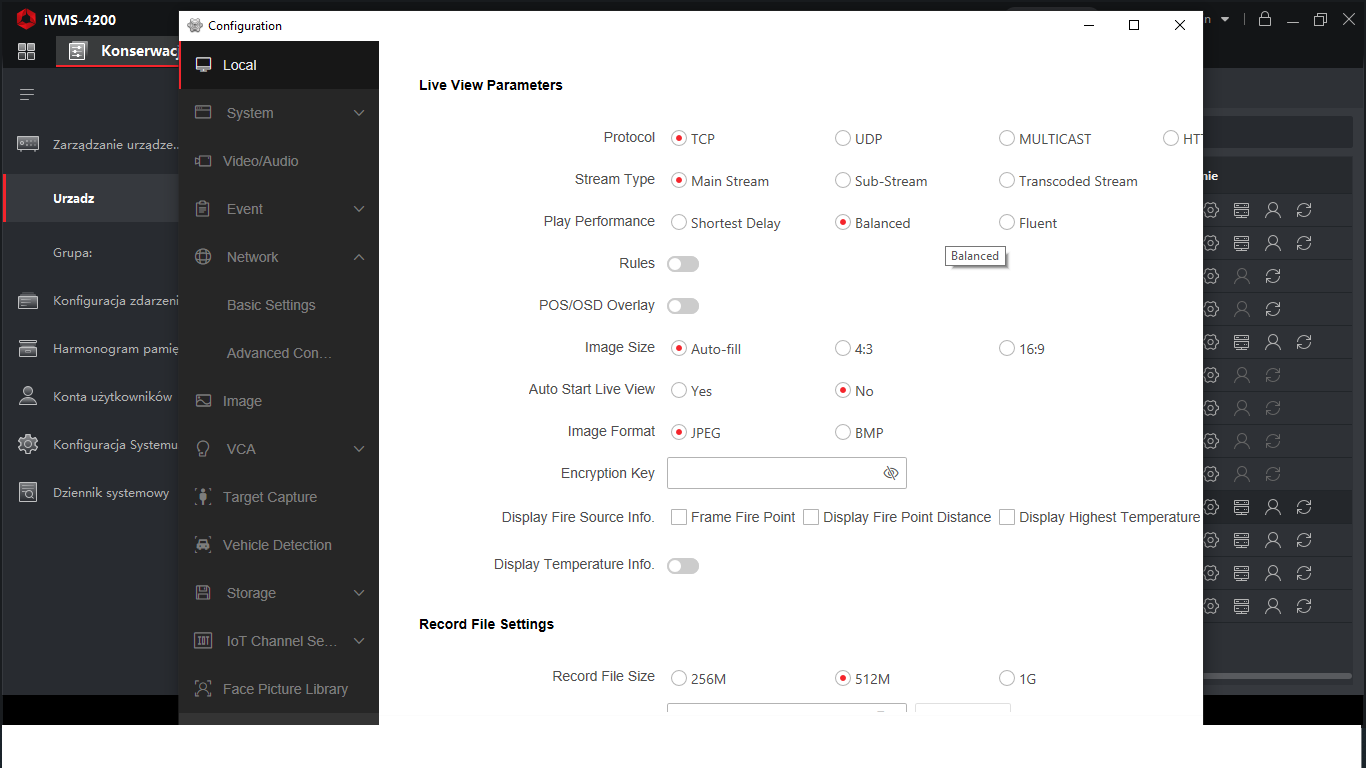Screen dimensions: 1366x768
Task: Select Transcoded Stream radio button
Action: [1007, 181]
